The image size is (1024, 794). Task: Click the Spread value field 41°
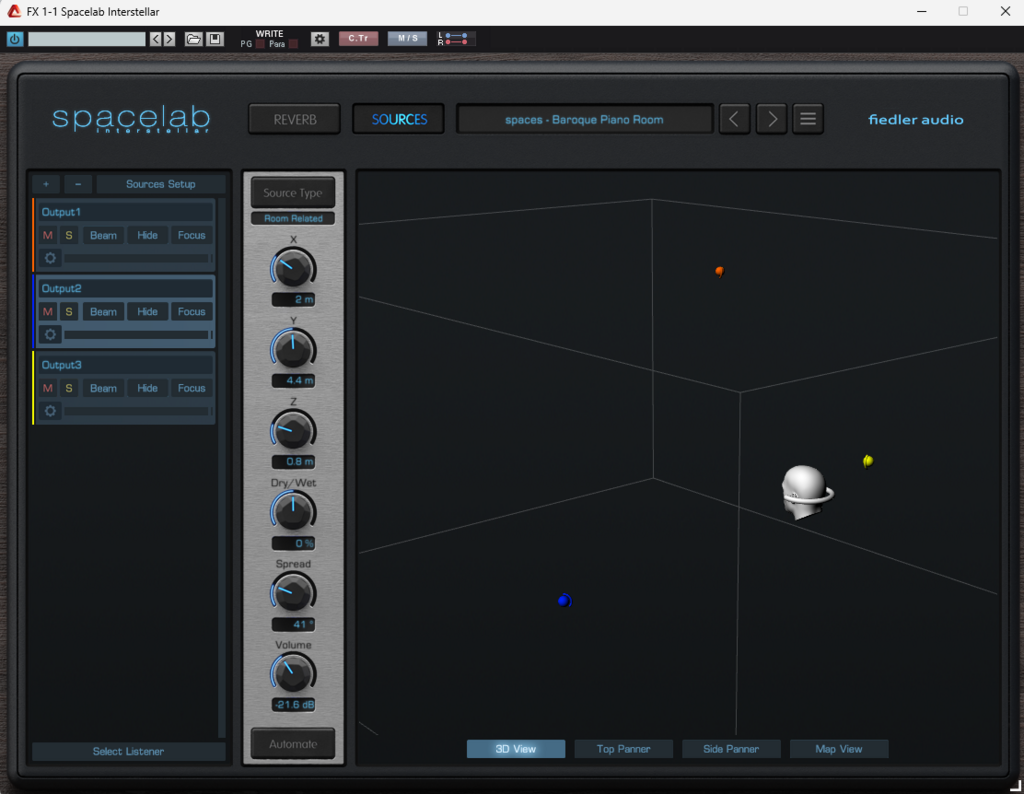pyautogui.click(x=293, y=624)
